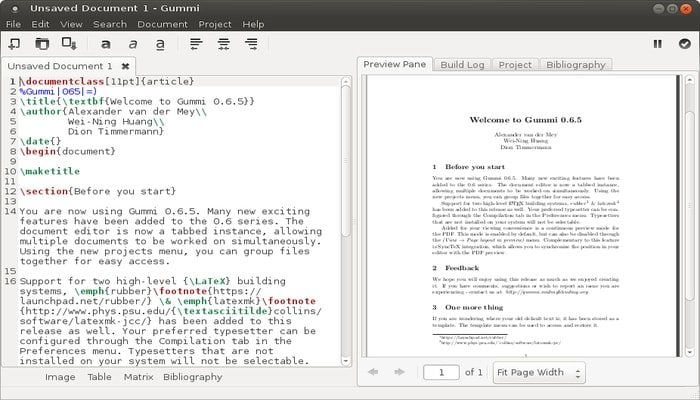Screen dimensions: 700x400
Task: Click the editor scrollbar down arrow
Action: (x=346, y=361)
